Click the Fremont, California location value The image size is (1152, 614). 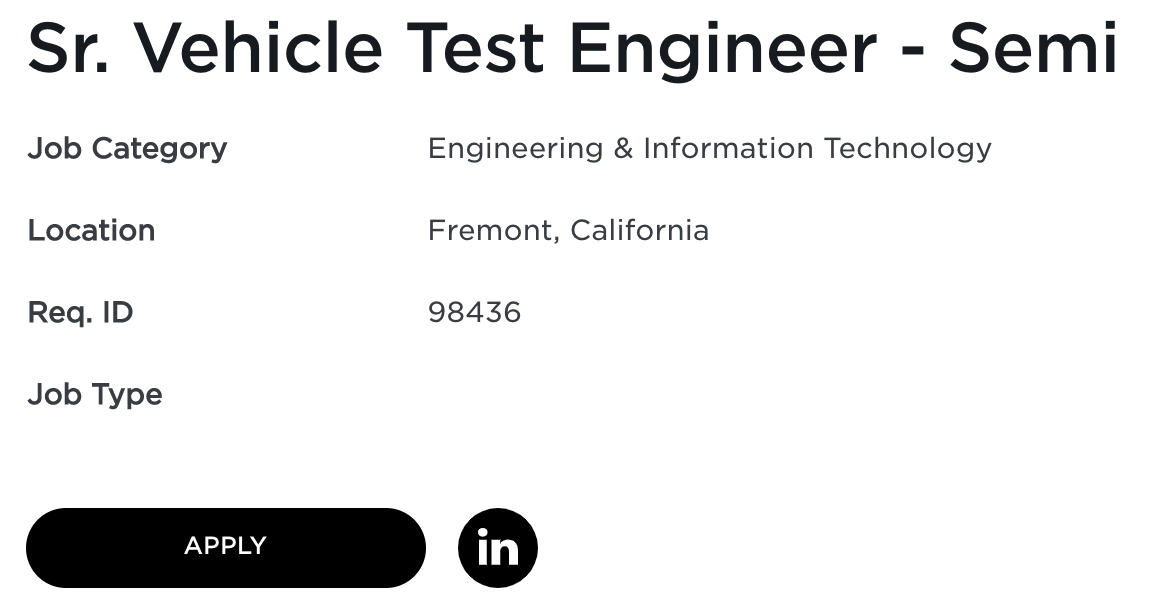click(x=568, y=231)
